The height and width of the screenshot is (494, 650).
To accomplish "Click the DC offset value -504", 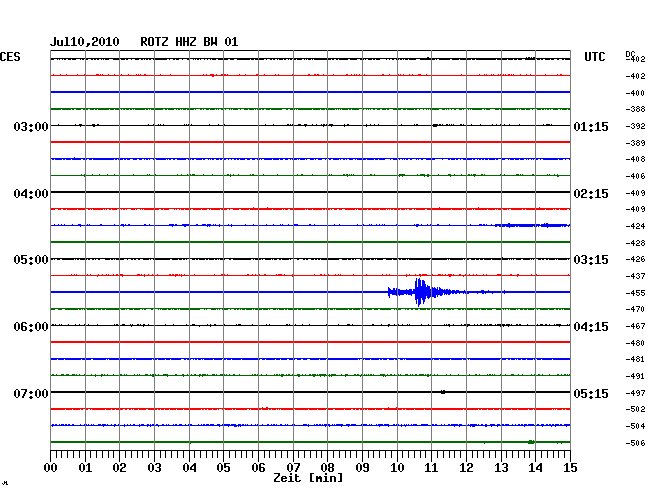I will [x=635, y=426].
